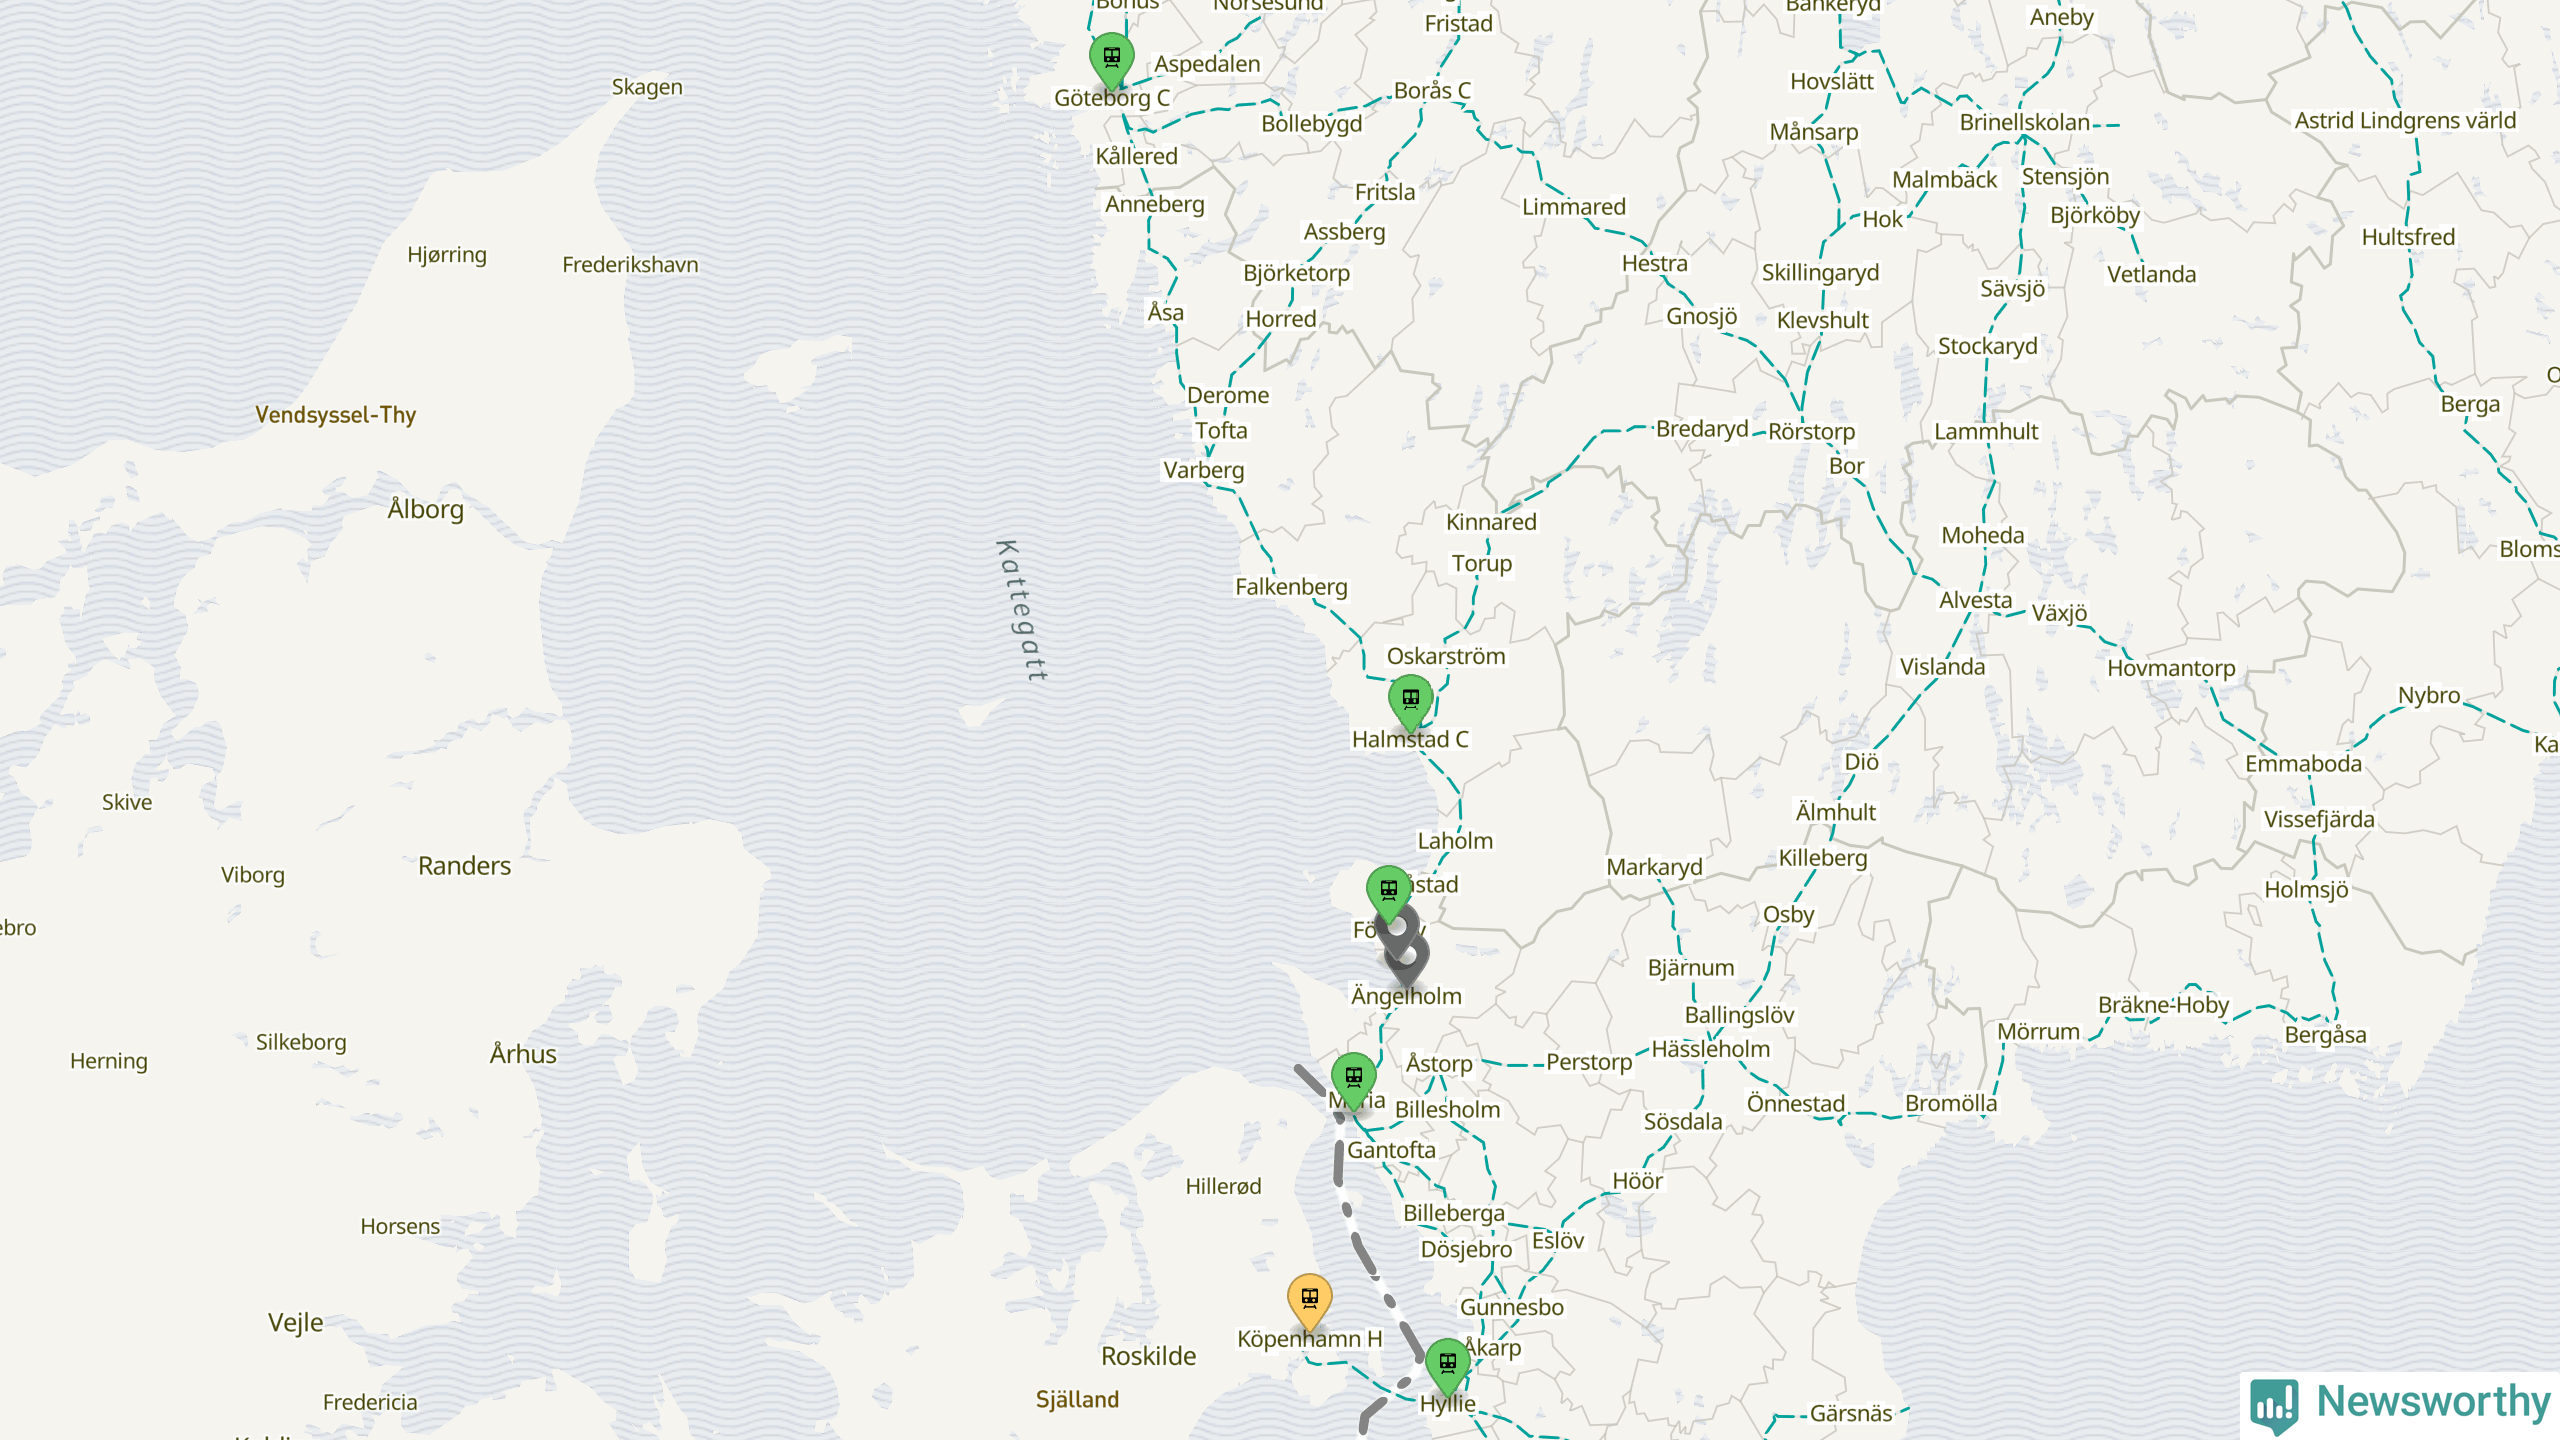The height and width of the screenshot is (1440, 2560).
Task: Select the Skillingaryd station label
Action: (x=1820, y=274)
